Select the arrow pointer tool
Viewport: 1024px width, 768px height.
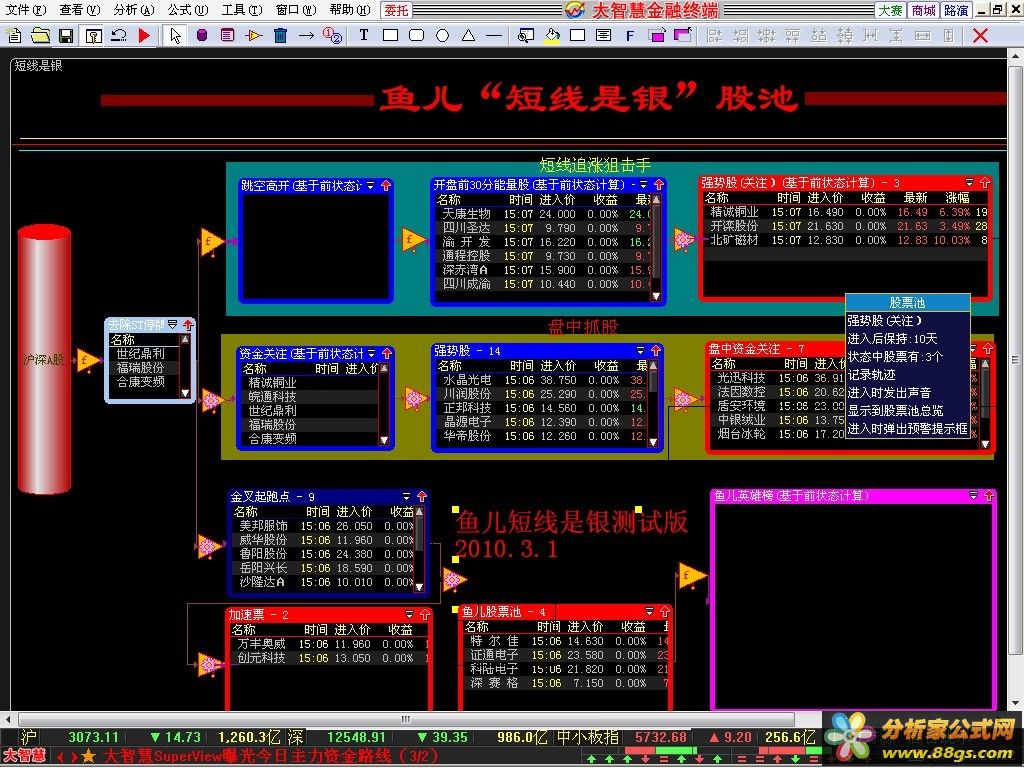[x=175, y=35]
